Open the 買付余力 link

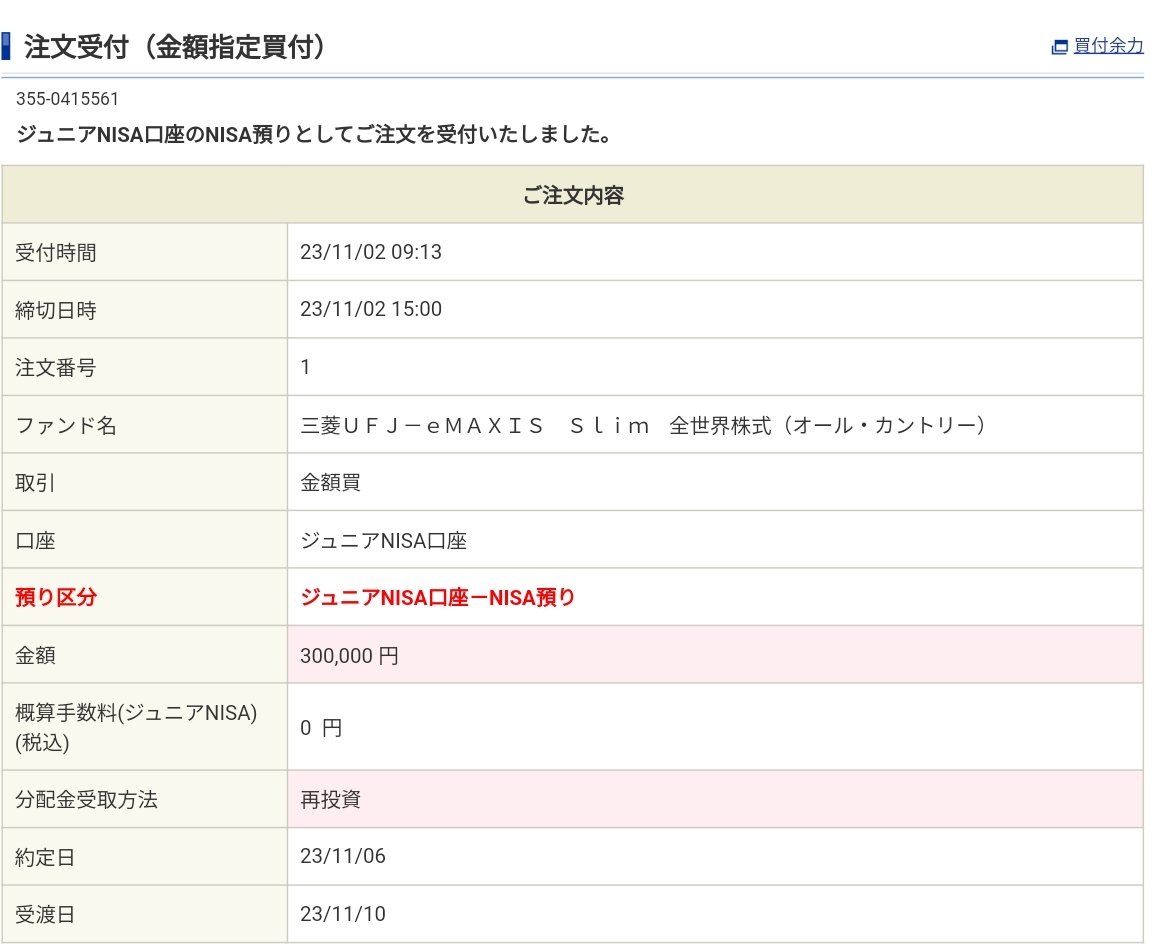pos(1108,46)
